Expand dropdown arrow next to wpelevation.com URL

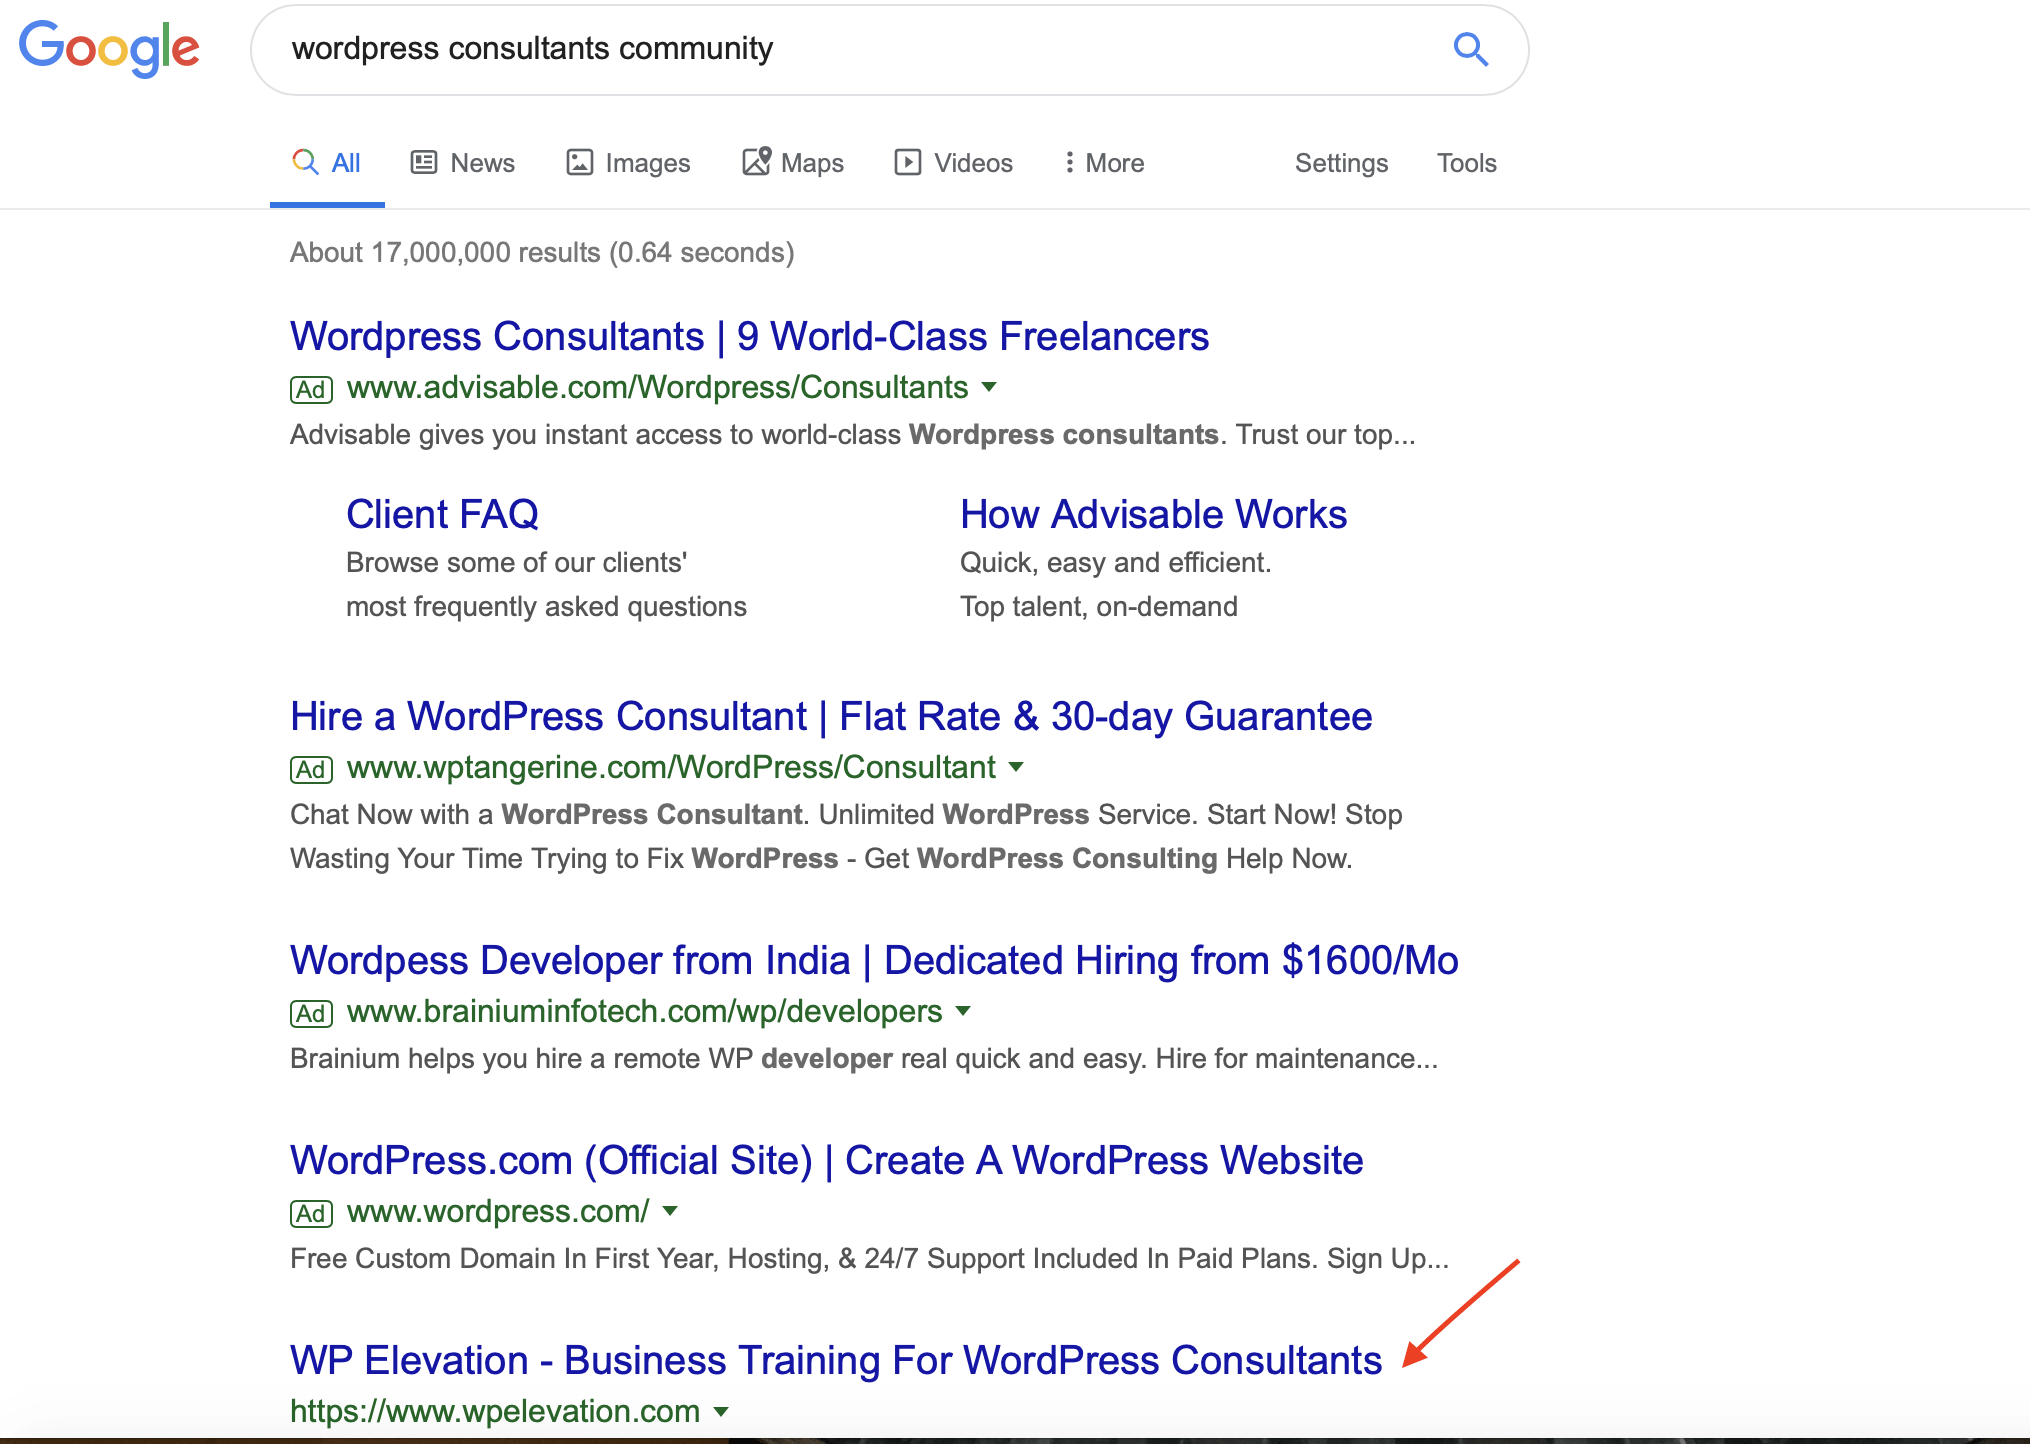(x=721, y=1412)
